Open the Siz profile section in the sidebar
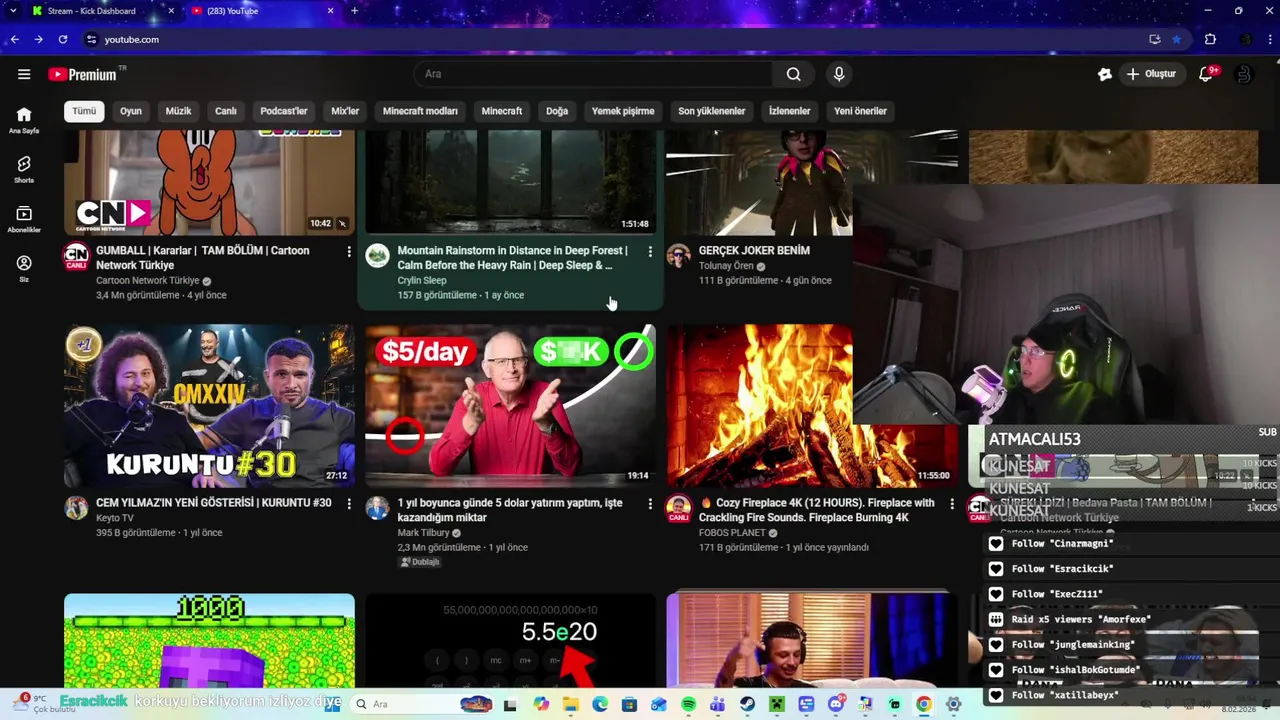Screen dimensions: 1280x720 click(24, 268)
